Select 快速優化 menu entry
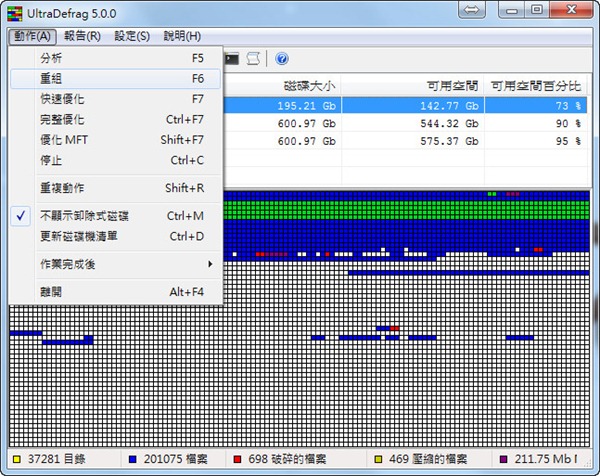Viewport: 600px width, 476px height. click(116, 99)
